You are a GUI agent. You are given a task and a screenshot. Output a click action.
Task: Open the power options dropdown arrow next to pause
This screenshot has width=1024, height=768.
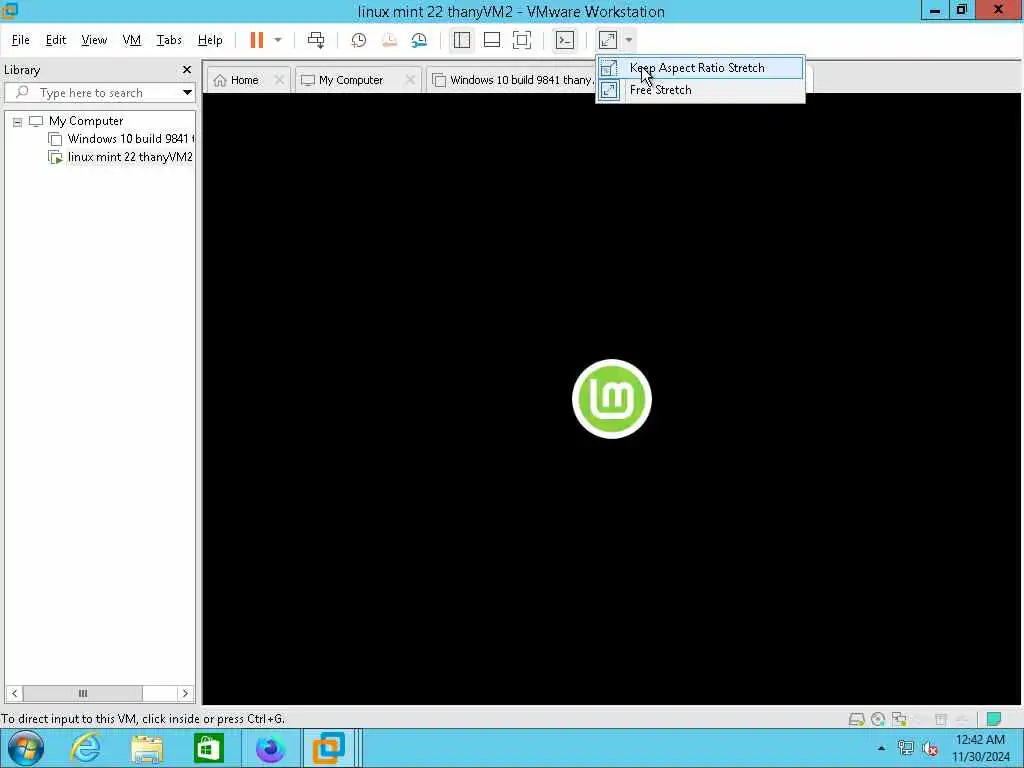[x=278, y=40]
